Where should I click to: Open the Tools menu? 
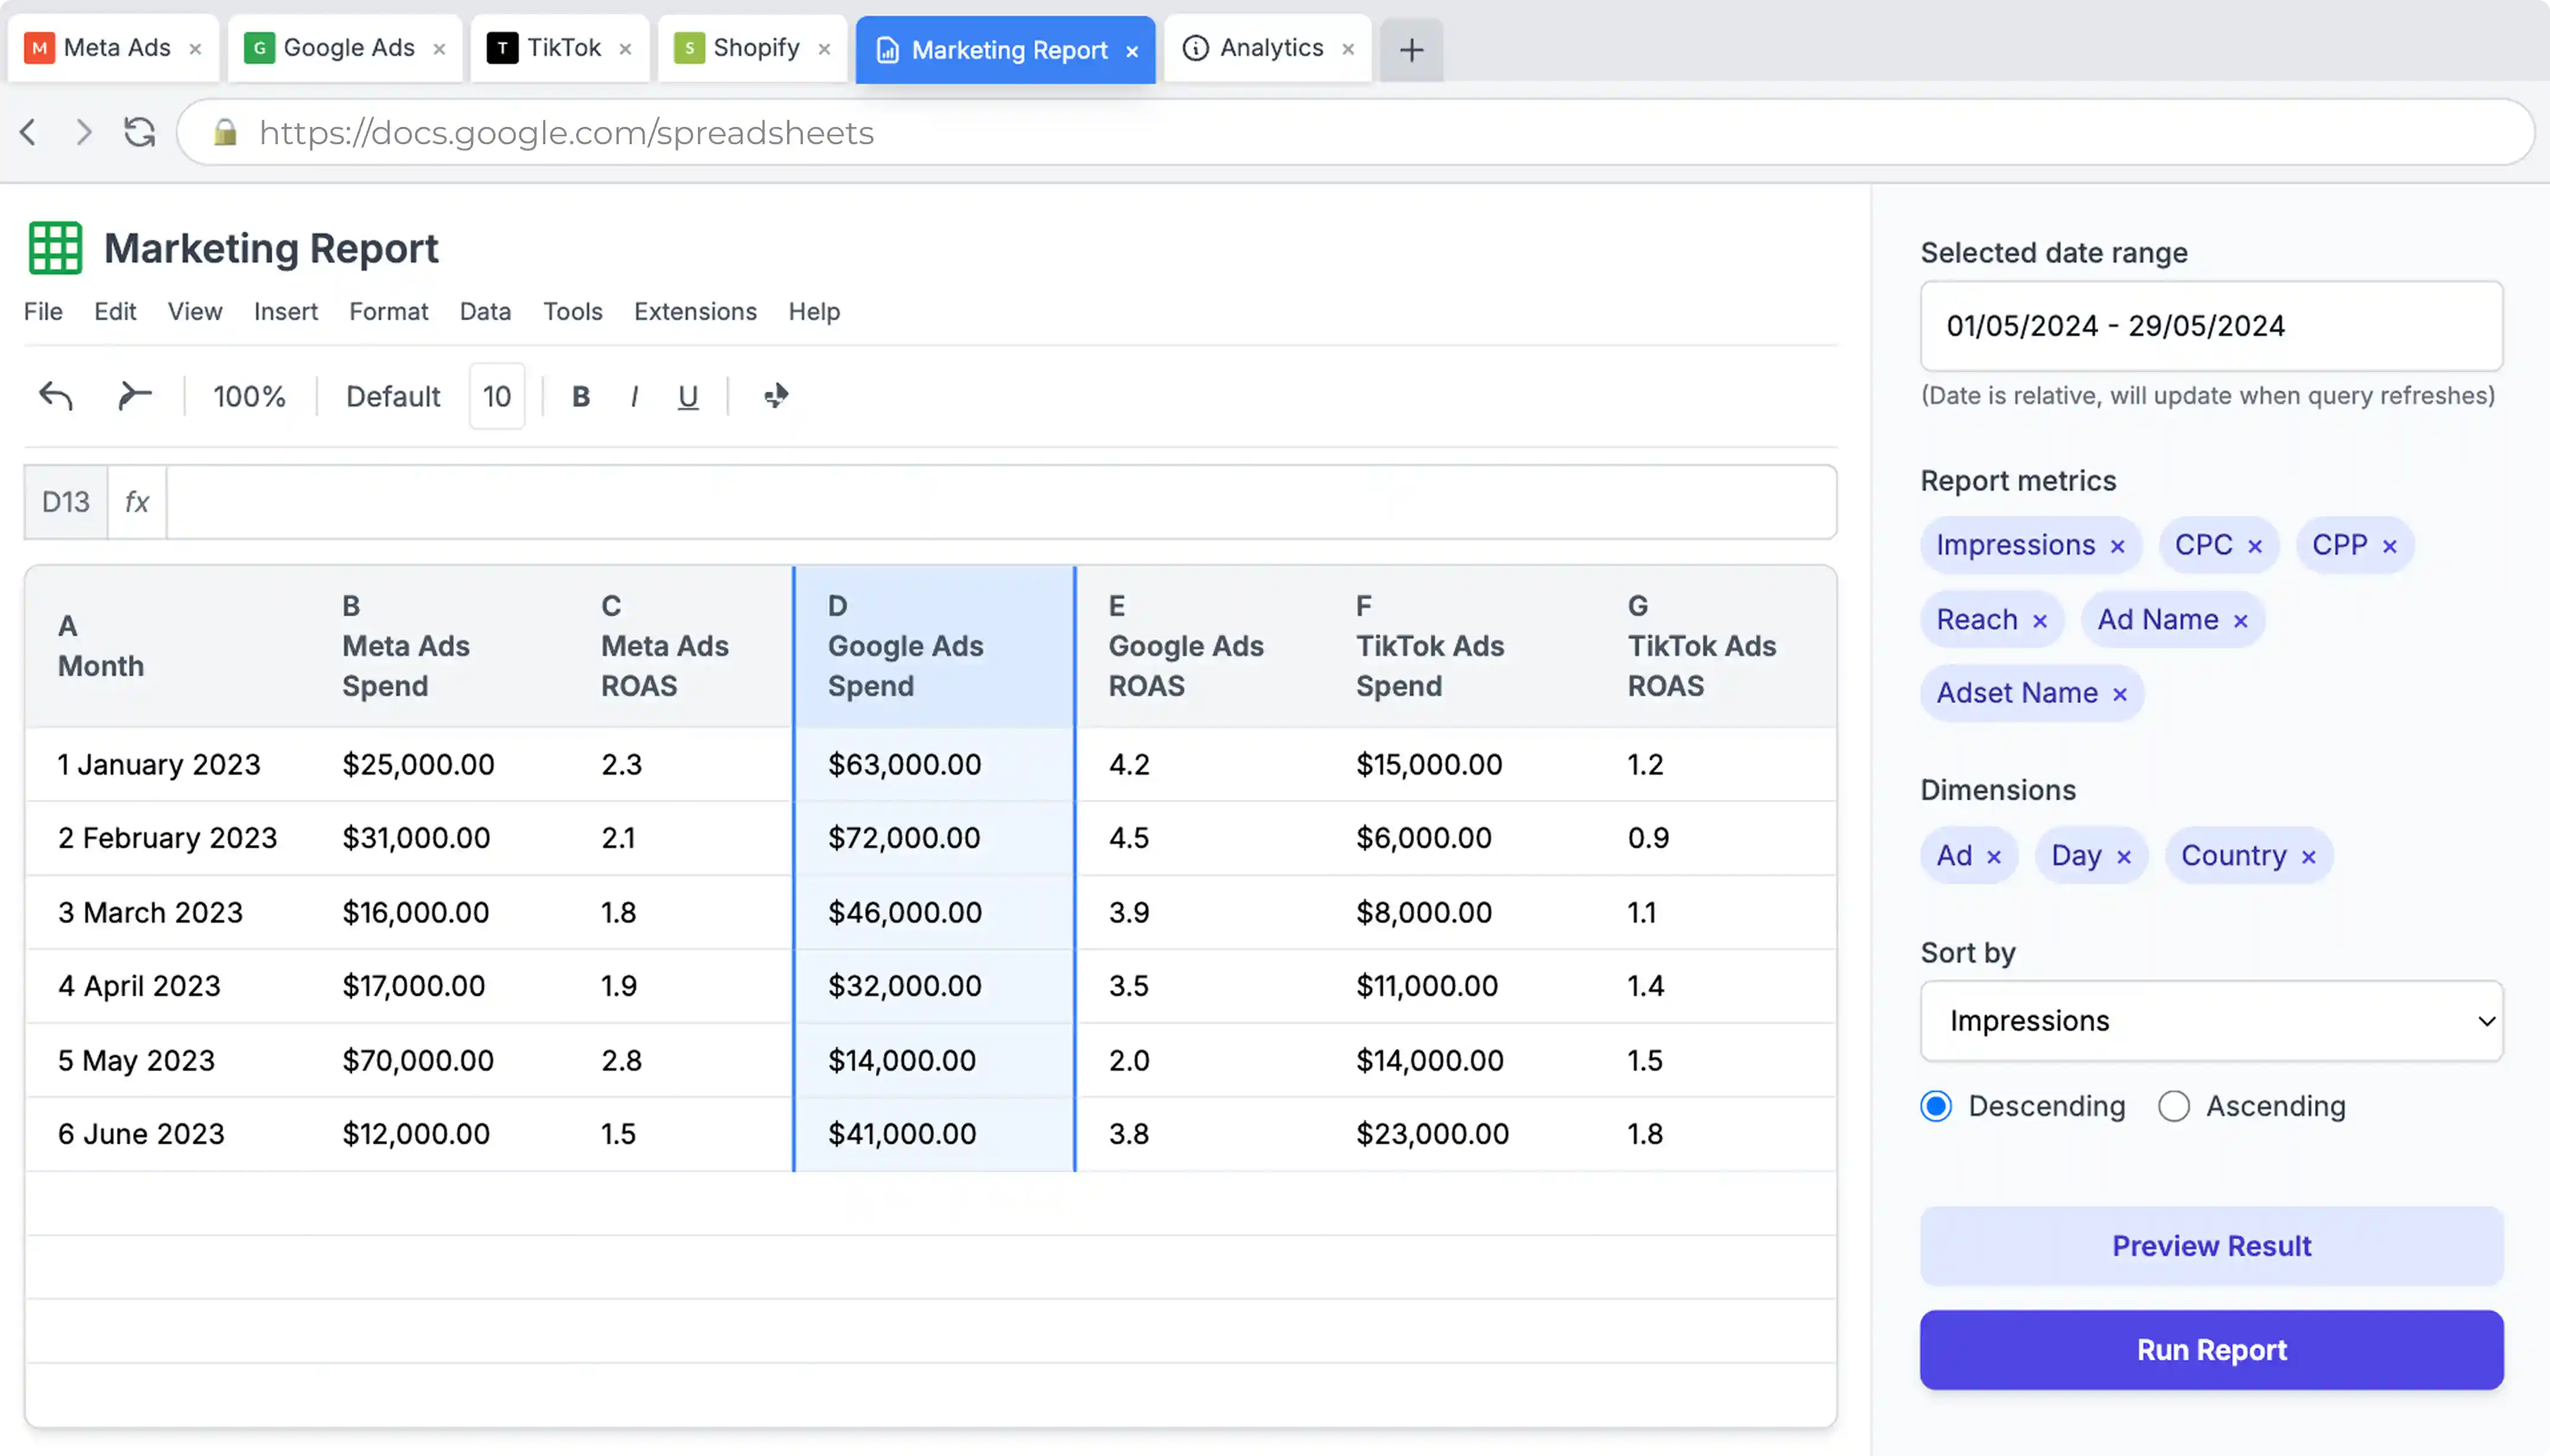click(573, 312)
